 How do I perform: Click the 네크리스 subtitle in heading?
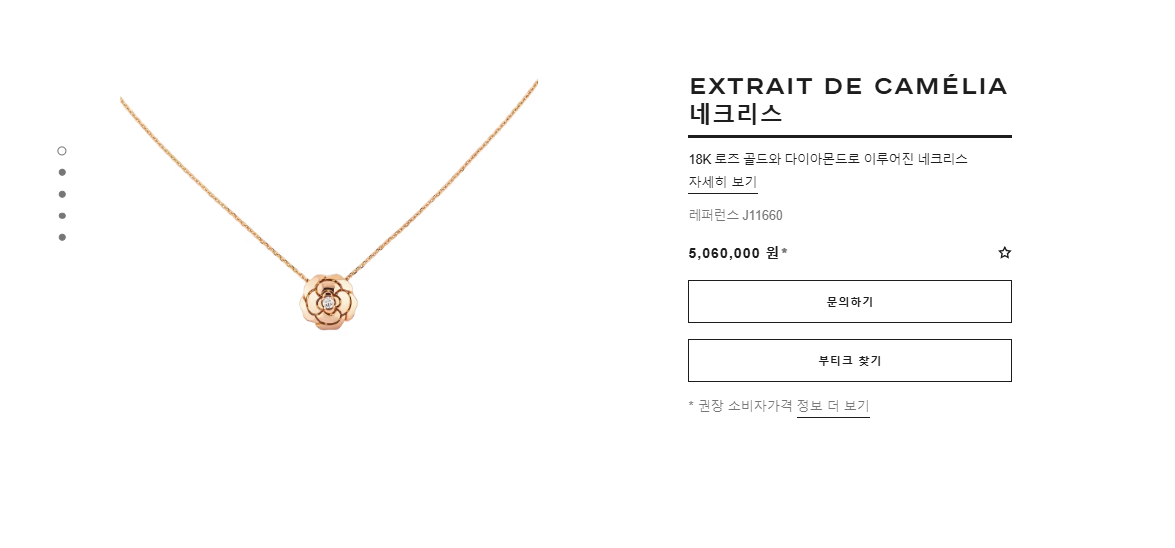coord(735,114)
